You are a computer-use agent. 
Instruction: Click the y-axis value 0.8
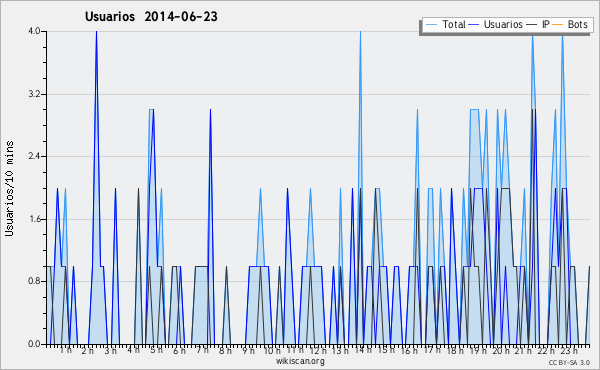(x=34, y=282)
